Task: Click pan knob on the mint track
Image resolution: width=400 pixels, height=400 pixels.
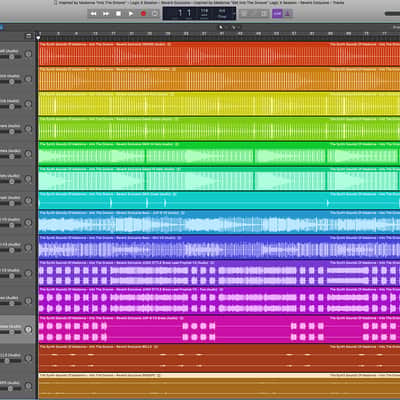Action: click(x=28, y=179)
